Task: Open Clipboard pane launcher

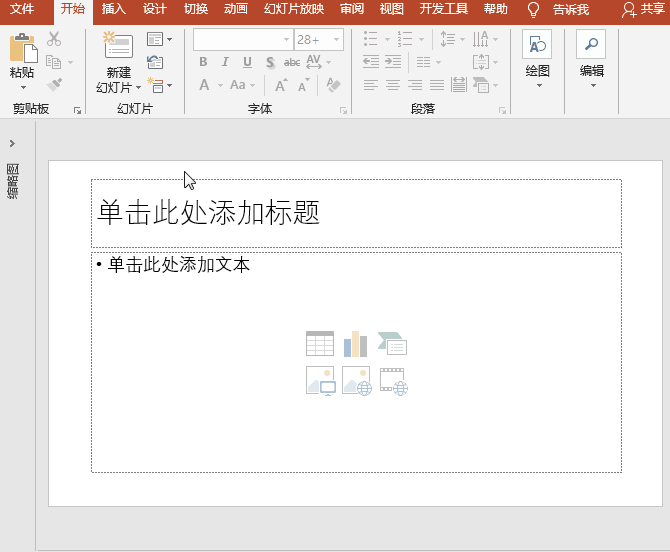Action: point(77,111)
